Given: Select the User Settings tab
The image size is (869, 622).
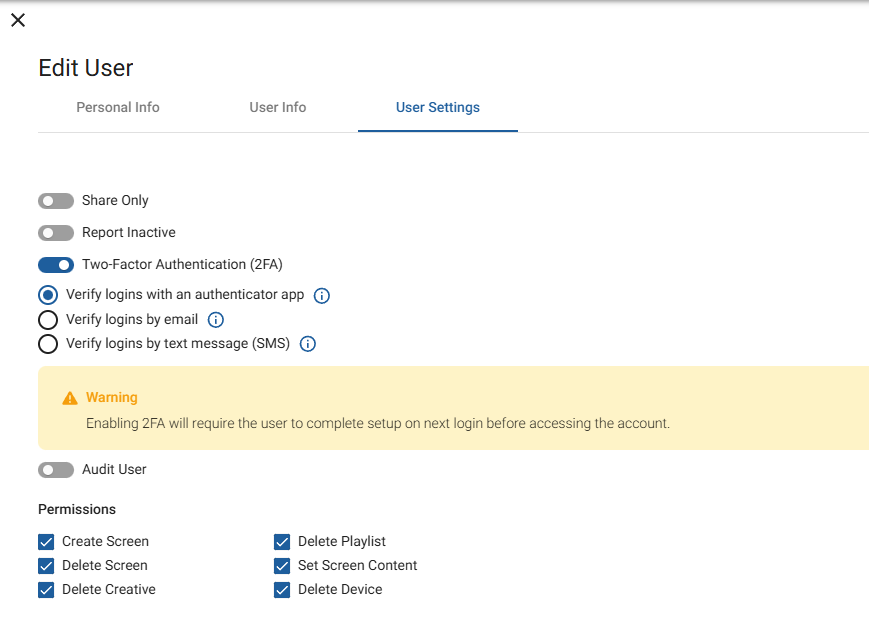Looking at the screenshot, I should 437,107.
